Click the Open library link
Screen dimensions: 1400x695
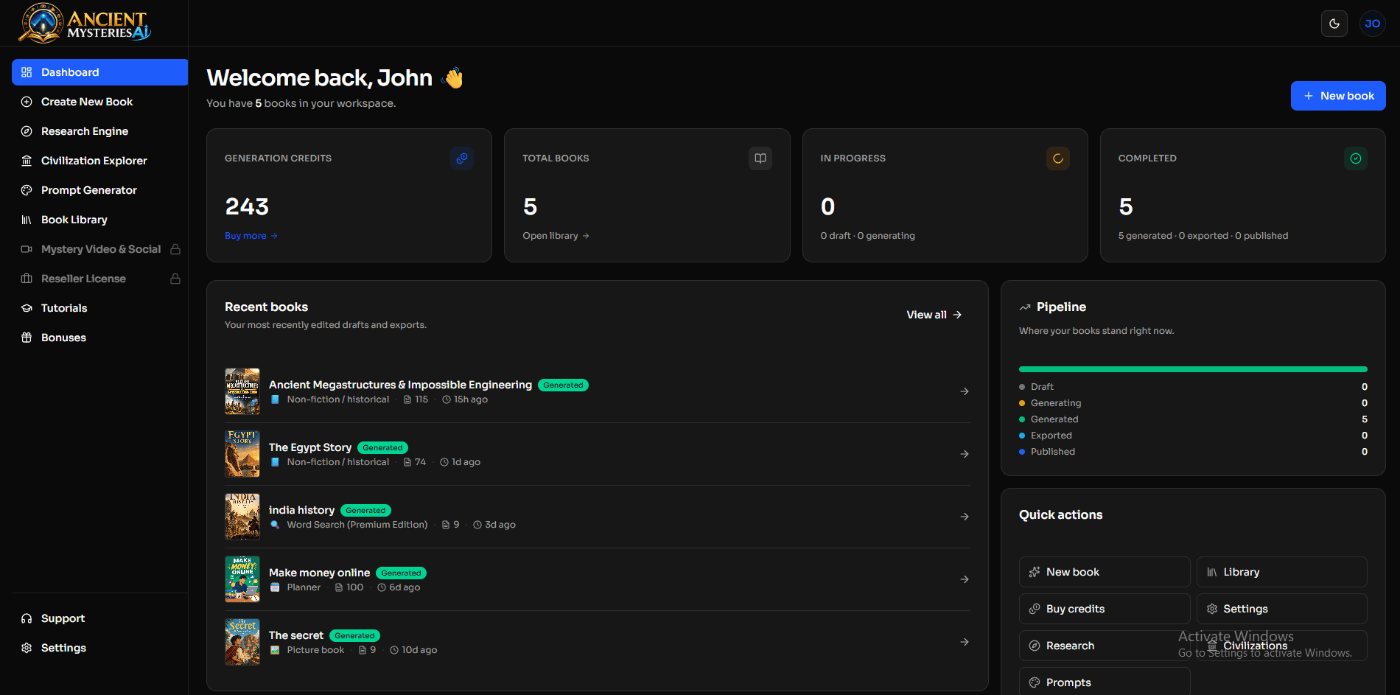click(x=556, y=236)
